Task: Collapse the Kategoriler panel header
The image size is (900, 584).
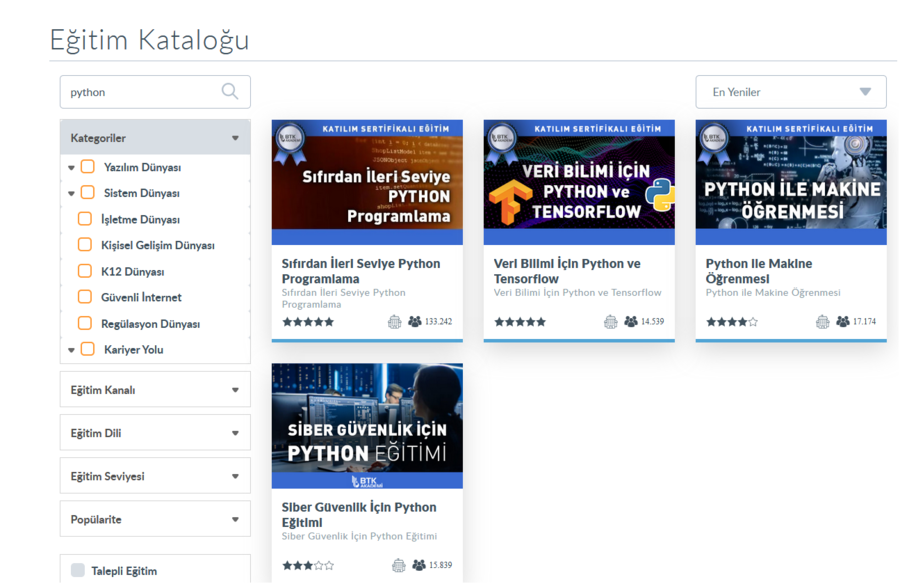Action: pos(155,138)
